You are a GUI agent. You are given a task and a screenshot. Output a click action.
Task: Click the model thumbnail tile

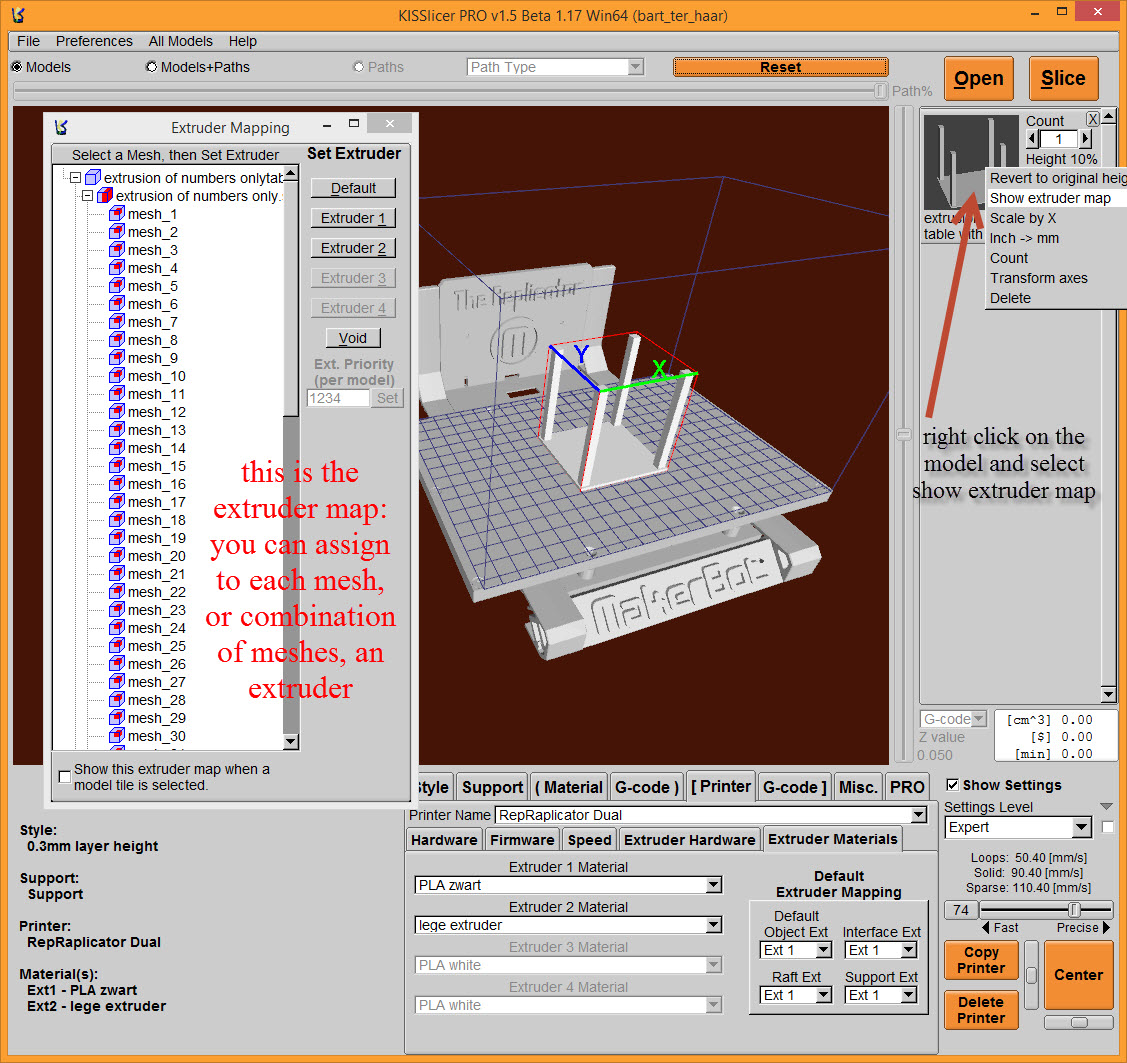pos(970,162)
